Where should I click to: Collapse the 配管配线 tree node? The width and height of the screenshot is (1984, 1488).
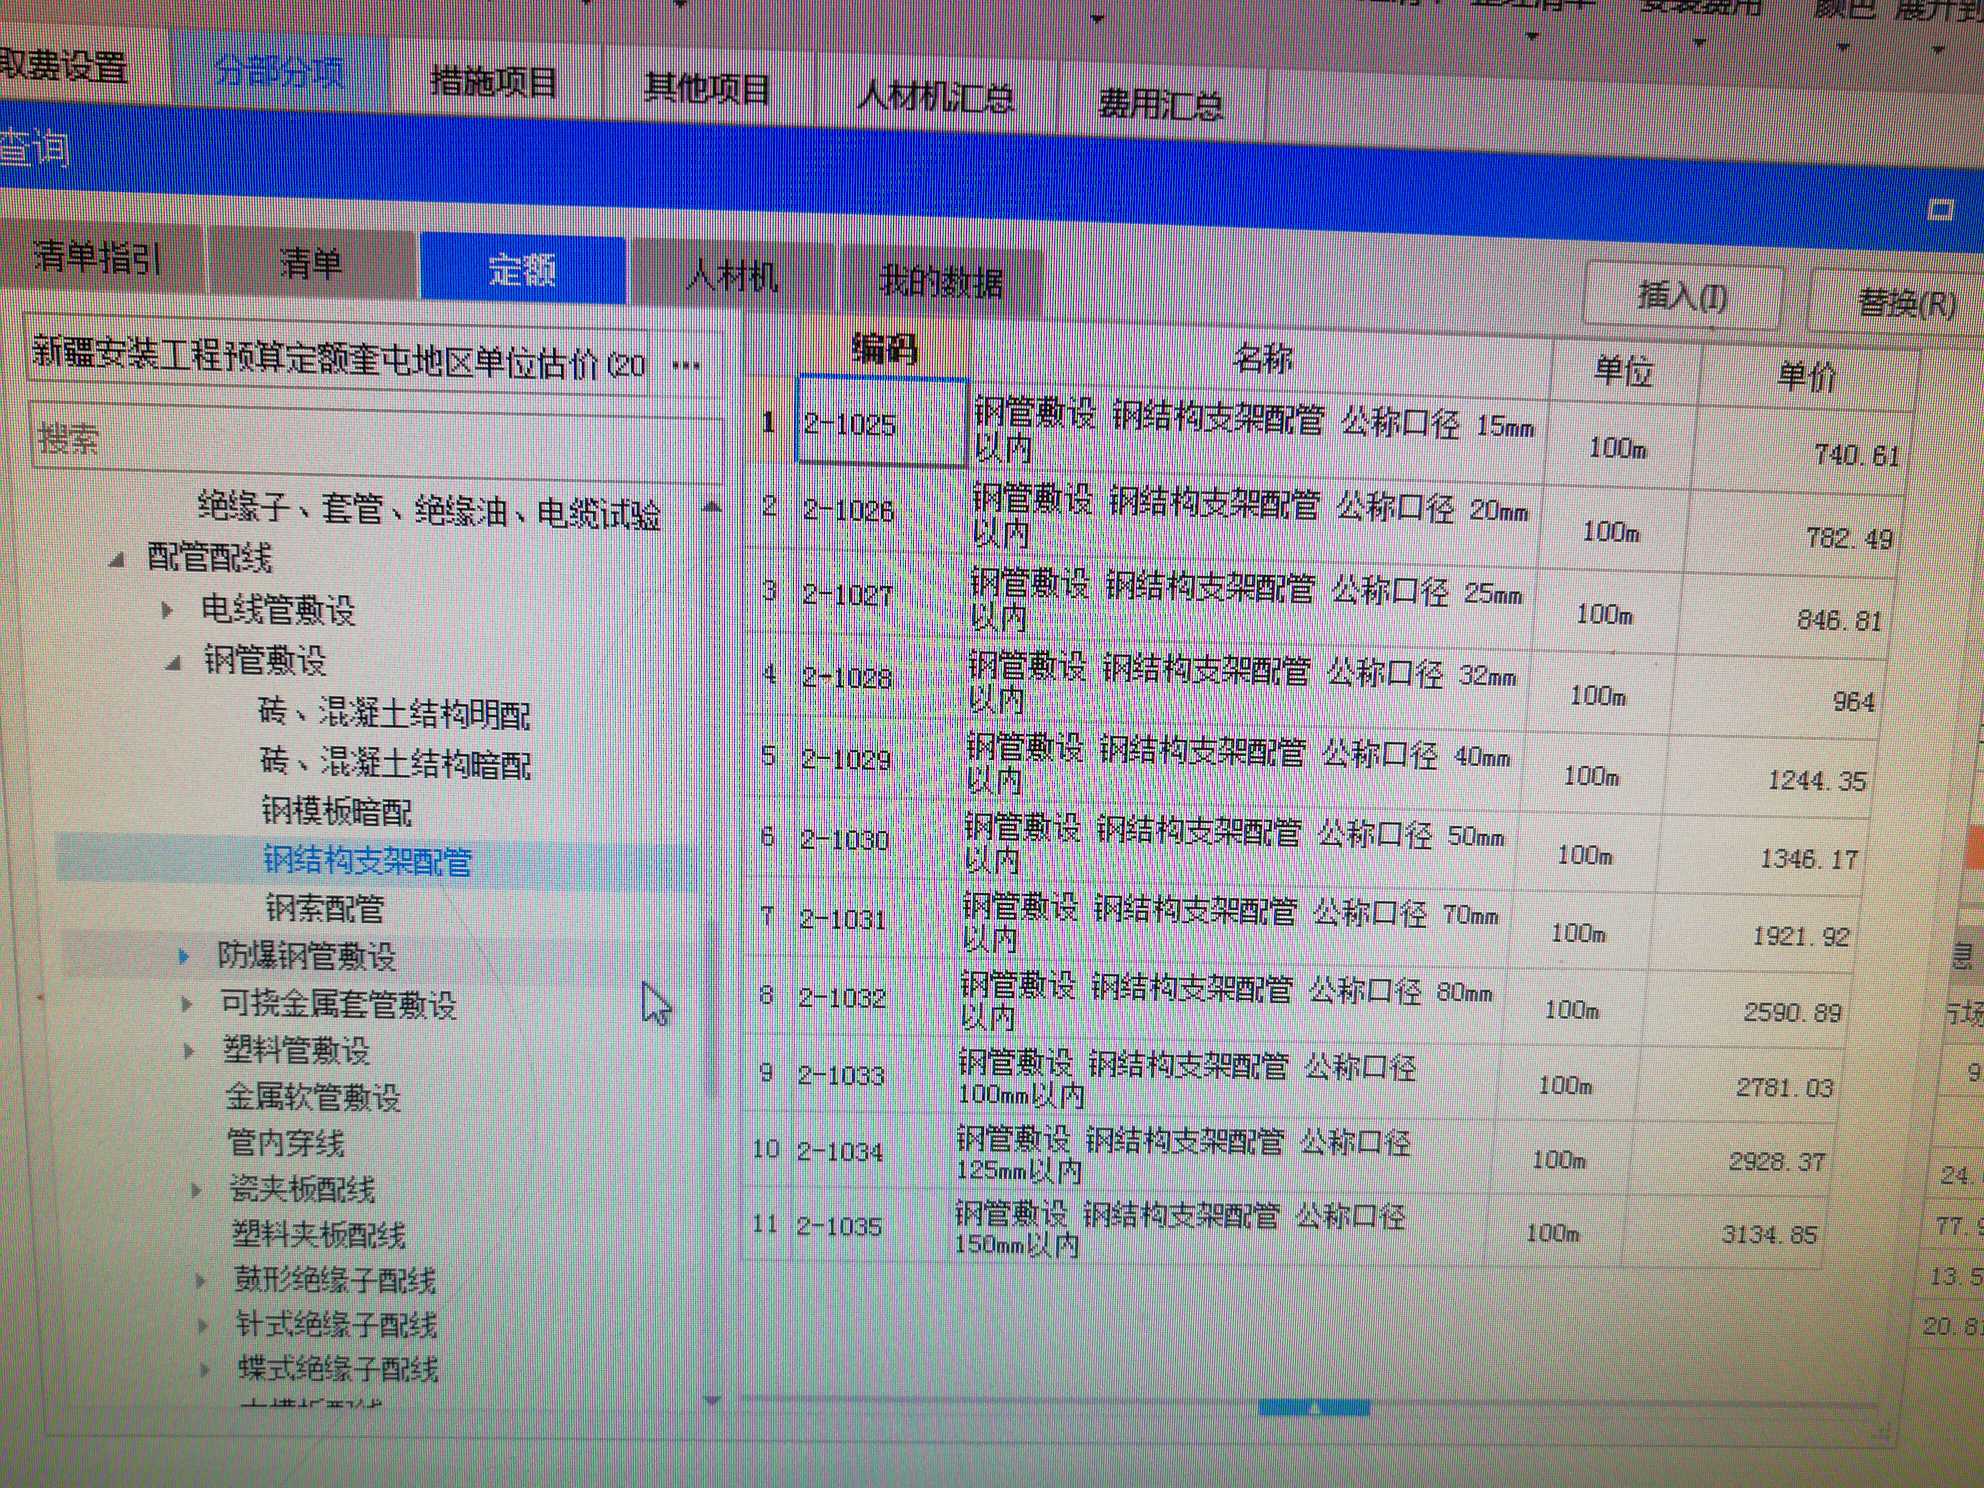(117, 559)
